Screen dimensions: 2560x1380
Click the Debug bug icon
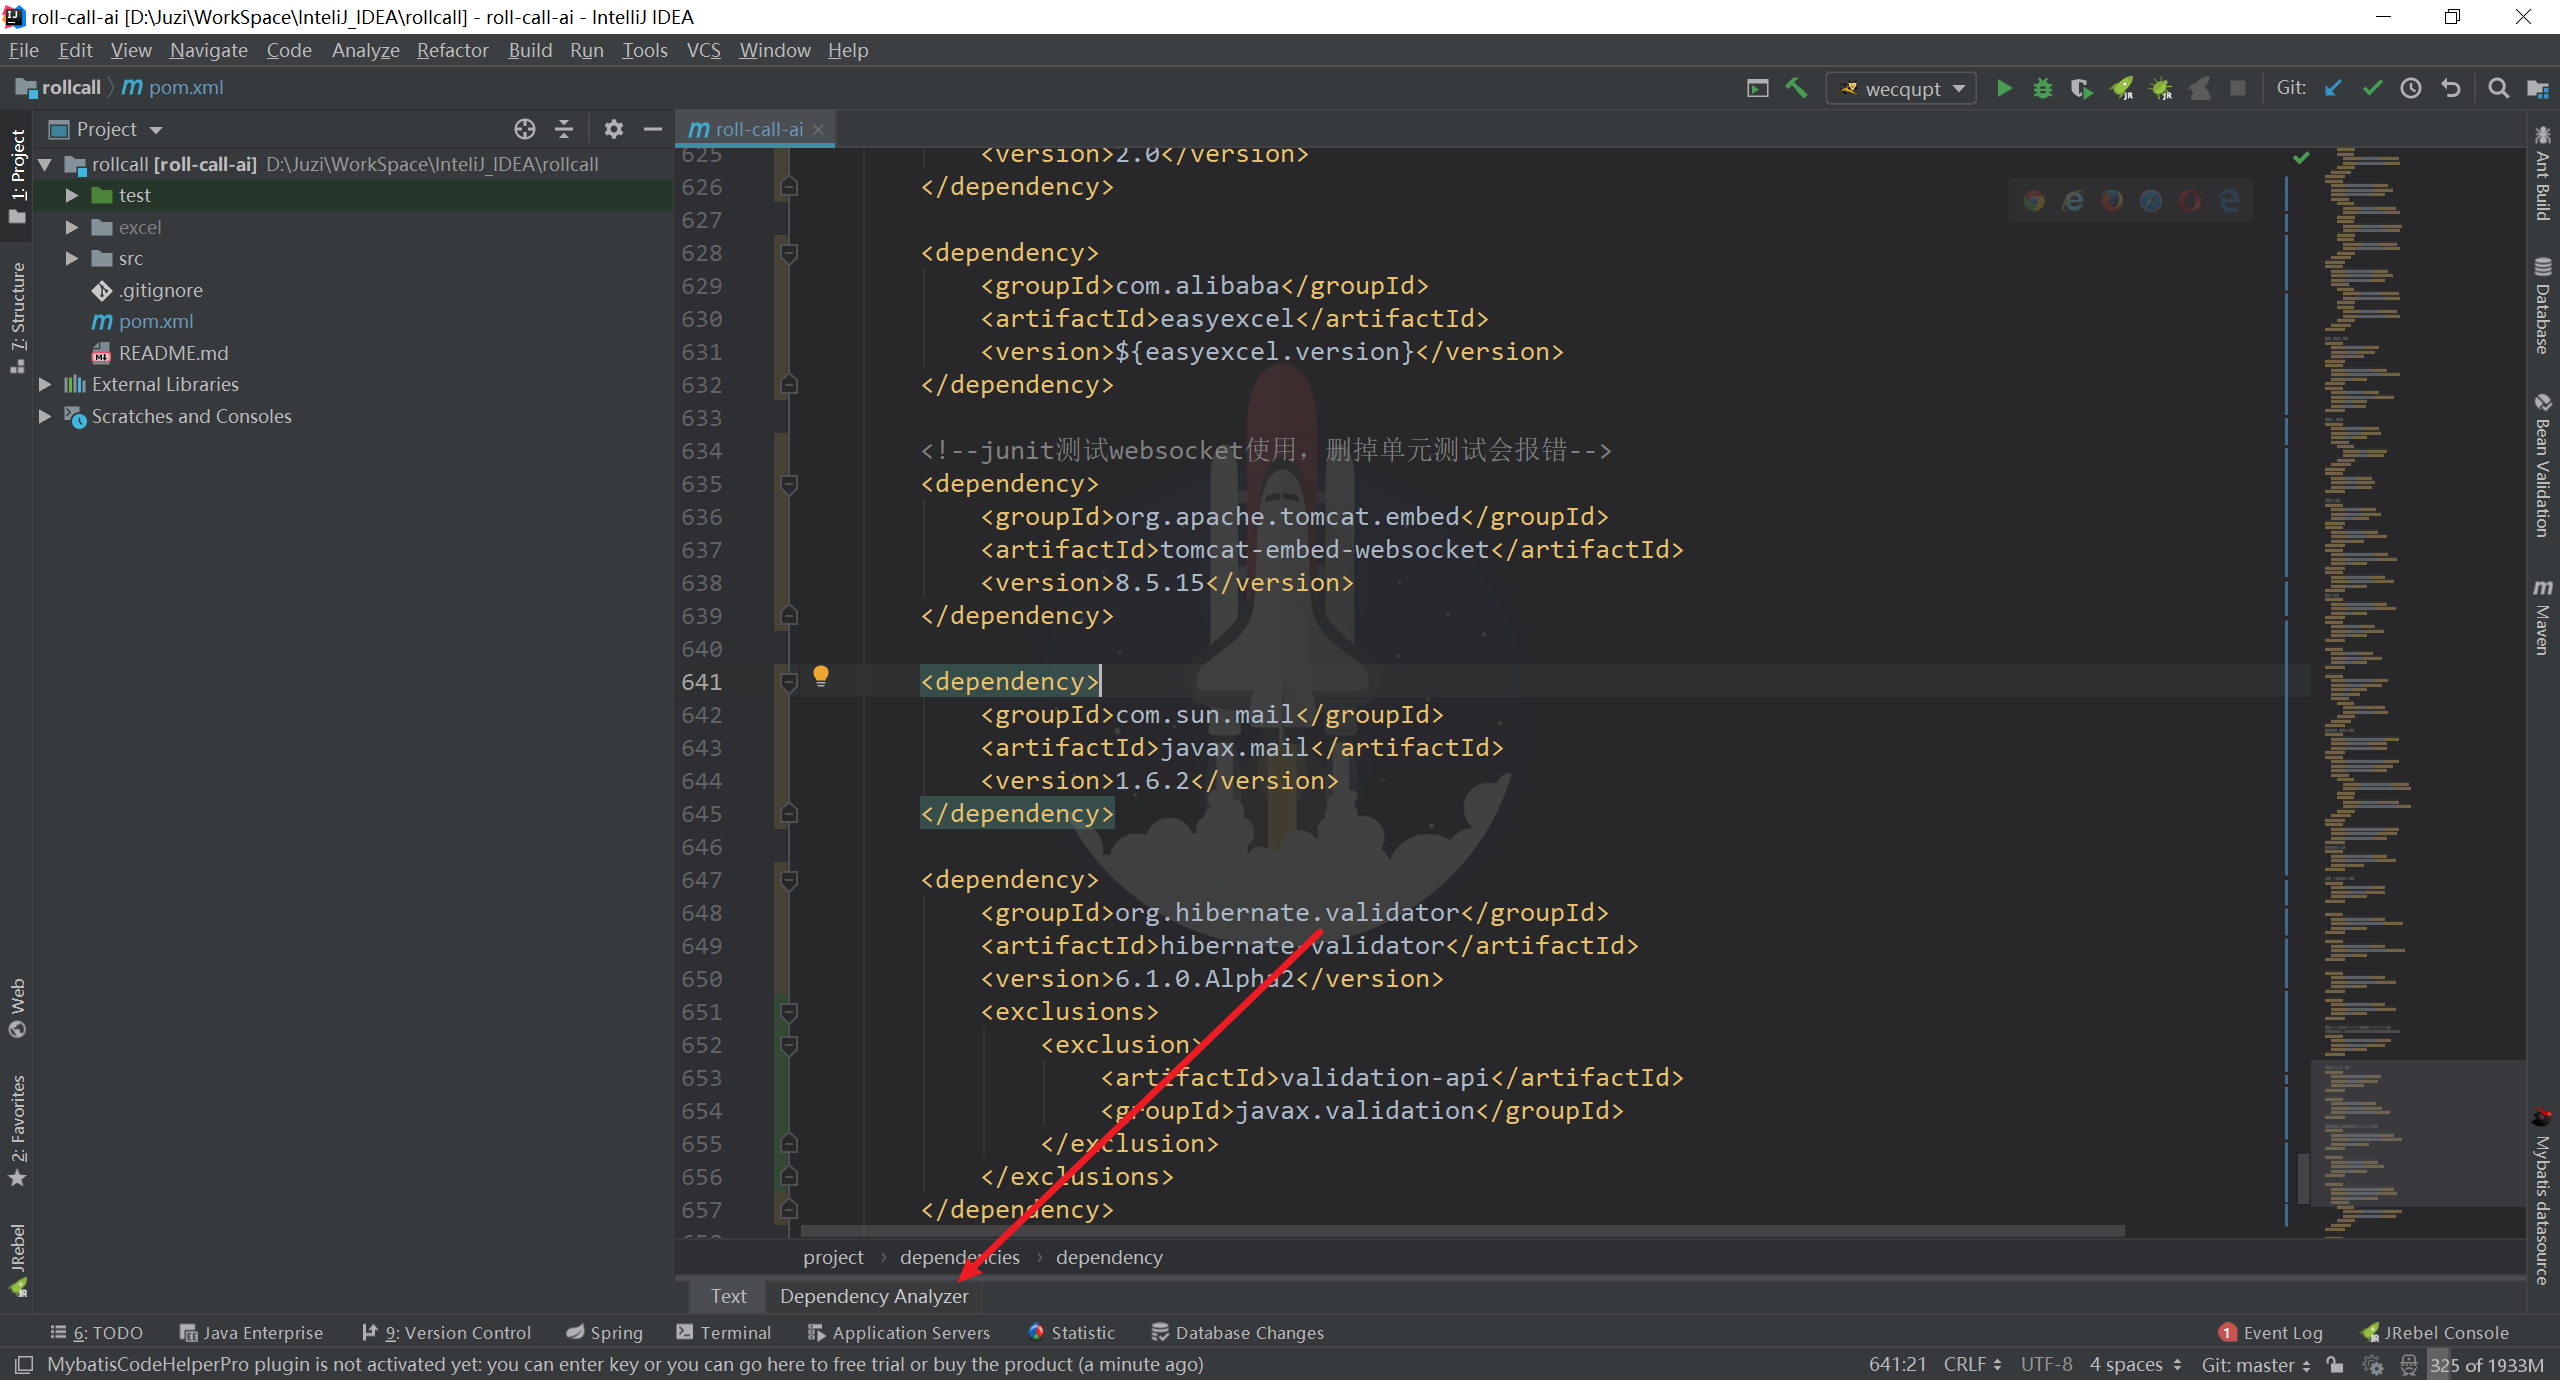pyautogui.click(x=2042, y=88)
